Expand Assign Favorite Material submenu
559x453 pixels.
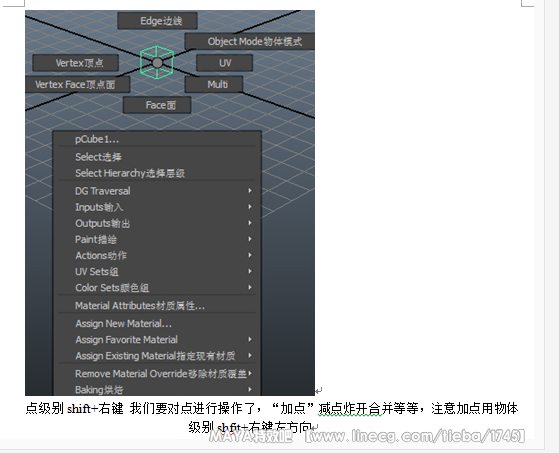(x=157, y=339)
